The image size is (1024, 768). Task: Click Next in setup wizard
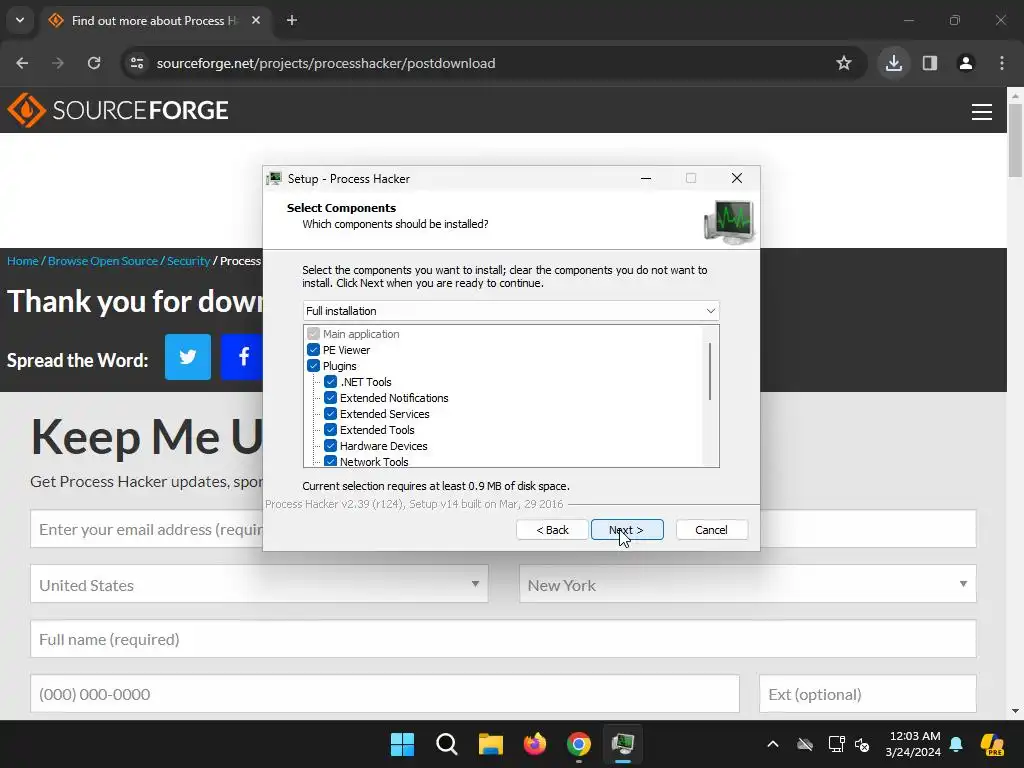627,530
